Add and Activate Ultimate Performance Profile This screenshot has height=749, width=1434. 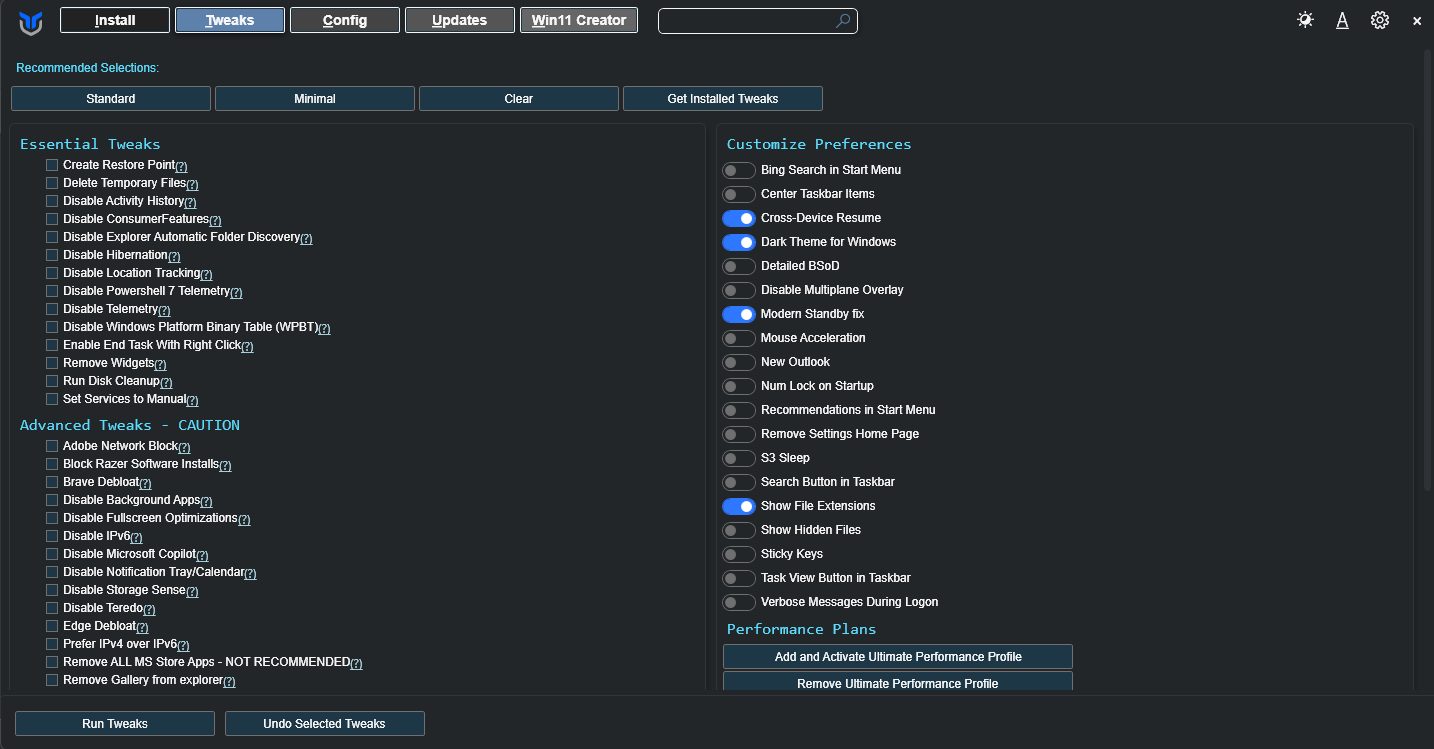(898, 656)
